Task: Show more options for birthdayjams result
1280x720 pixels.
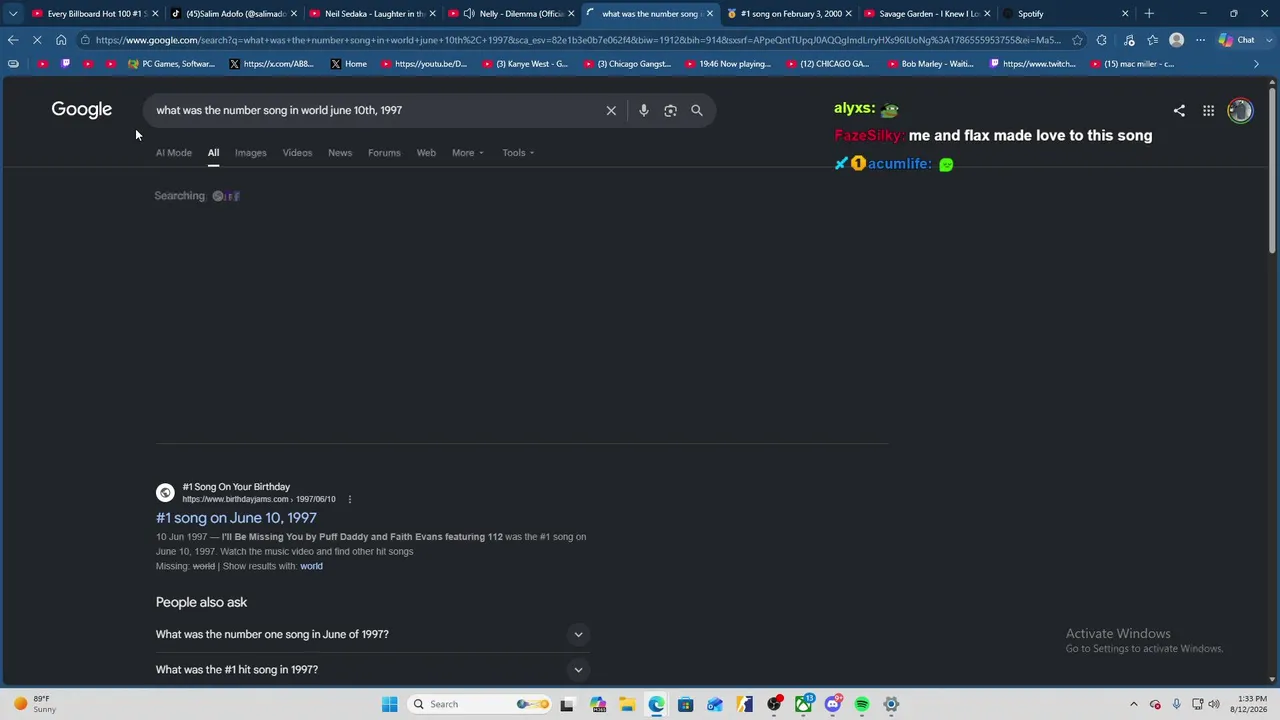Action: (x=349, y=499)
